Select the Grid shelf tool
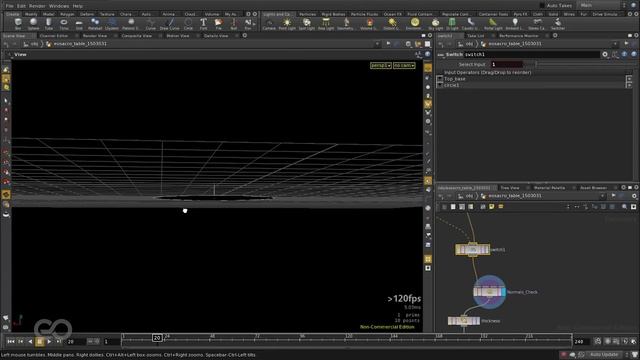Viewport: 640px width, 360px height. [x=79, y=24]
